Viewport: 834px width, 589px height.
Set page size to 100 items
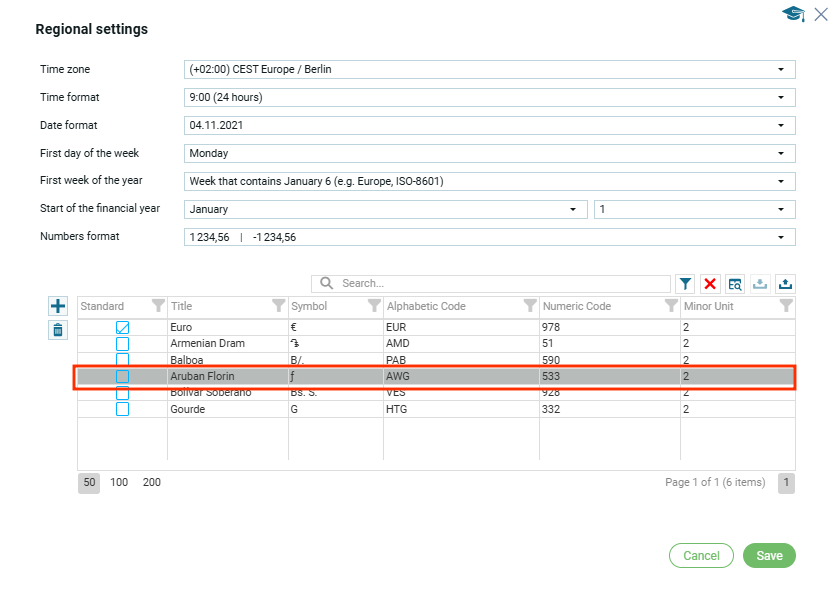click(119, 482)
